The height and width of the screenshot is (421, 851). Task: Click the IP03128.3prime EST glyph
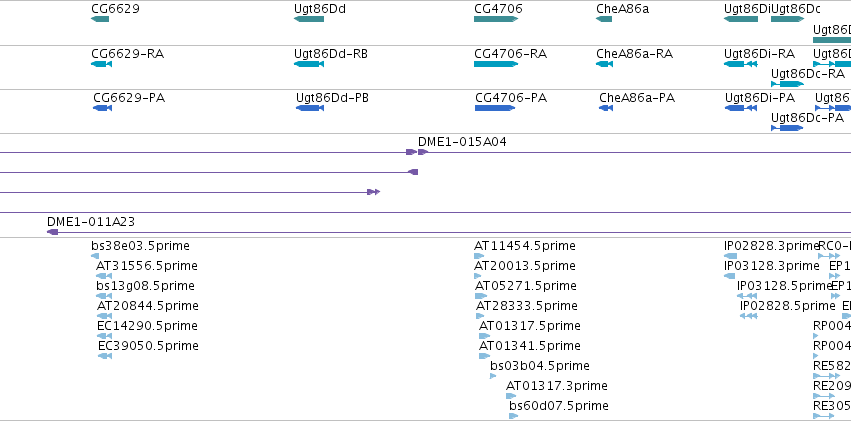pyautogui.click(x=729, y=276)
